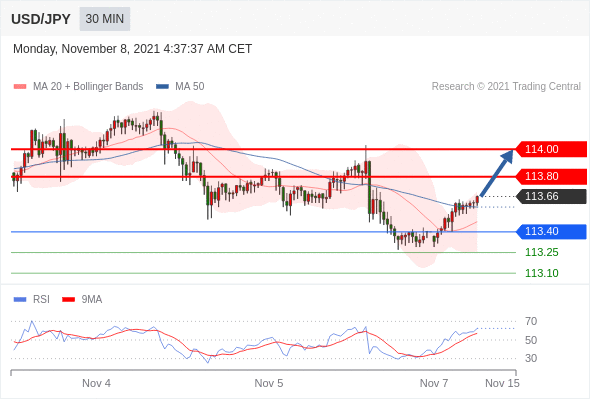Click the '9MA' legend label
This screenshot has height=400, width=590.
(x=92, y=300)
